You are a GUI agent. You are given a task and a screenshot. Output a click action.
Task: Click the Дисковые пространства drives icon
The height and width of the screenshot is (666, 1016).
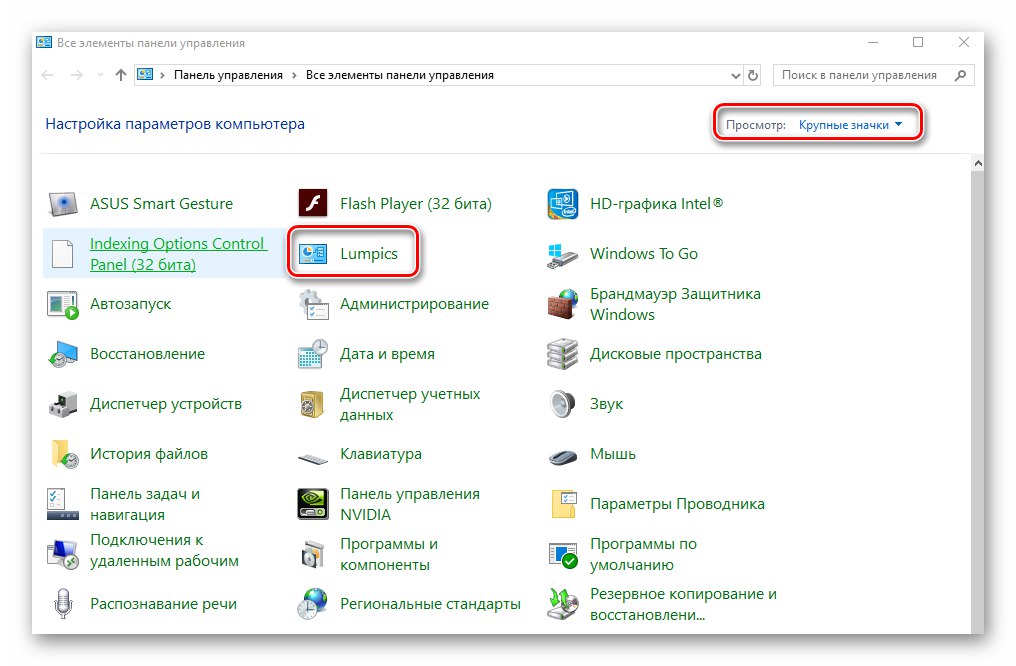click(x=562, y=354)
